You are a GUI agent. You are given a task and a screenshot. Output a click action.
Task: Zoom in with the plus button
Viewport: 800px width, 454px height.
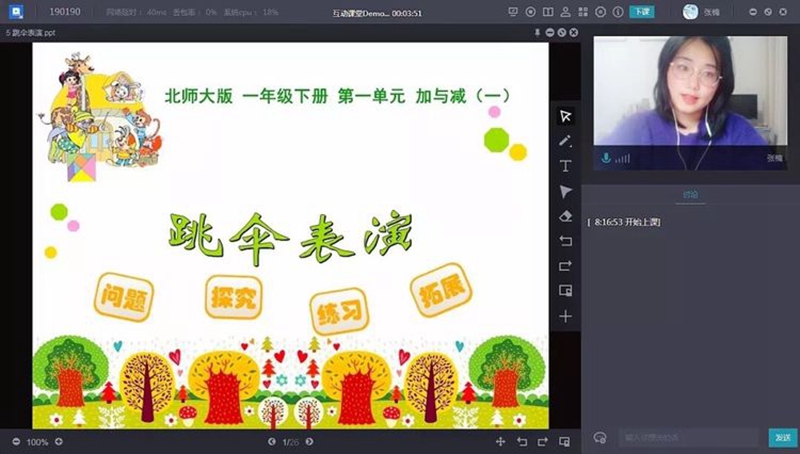pos(59,442)
